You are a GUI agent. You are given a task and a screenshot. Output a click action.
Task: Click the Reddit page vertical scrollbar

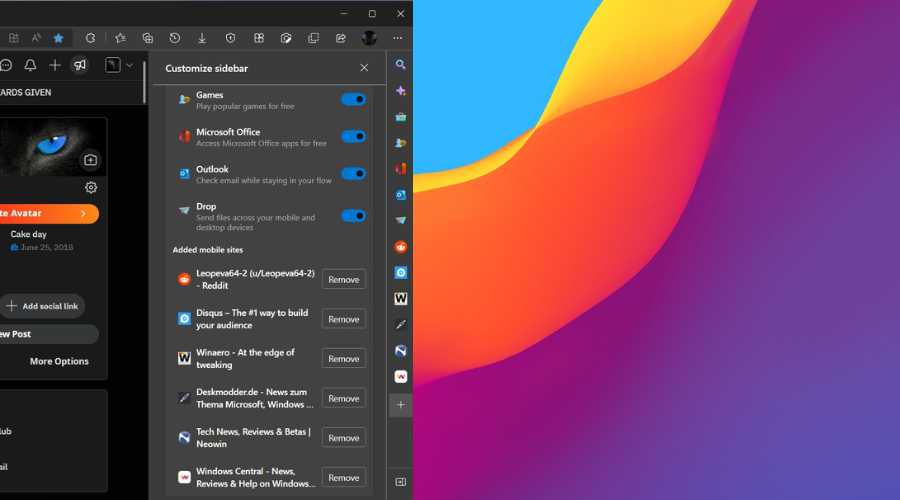point(145,83)
